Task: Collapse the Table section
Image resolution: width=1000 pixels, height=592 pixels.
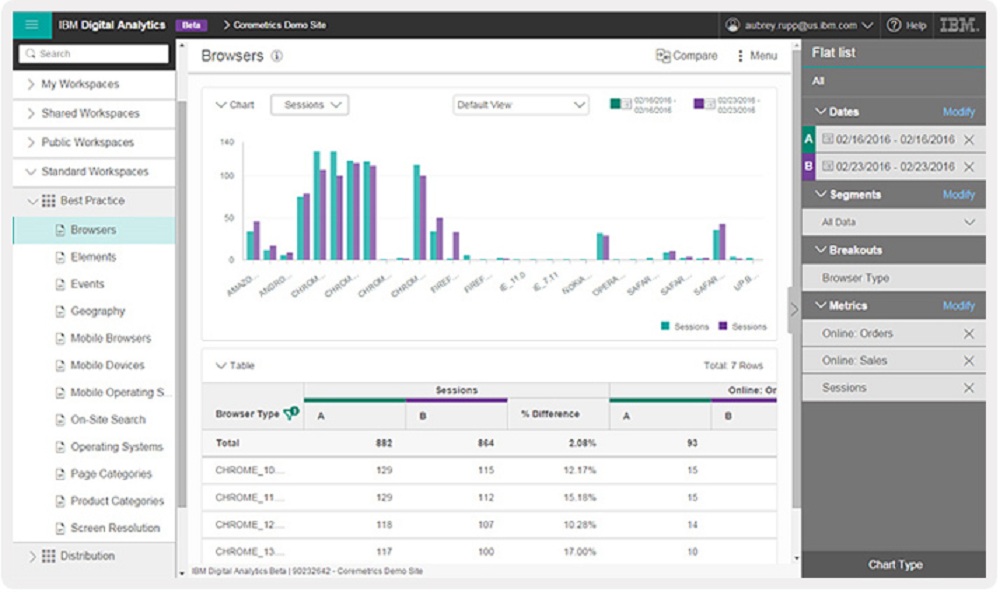Action: point(221,366)
